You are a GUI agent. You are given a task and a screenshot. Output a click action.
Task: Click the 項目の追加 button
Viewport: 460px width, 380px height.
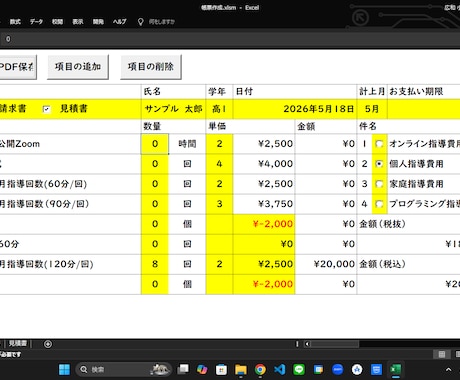click(78, 67)
